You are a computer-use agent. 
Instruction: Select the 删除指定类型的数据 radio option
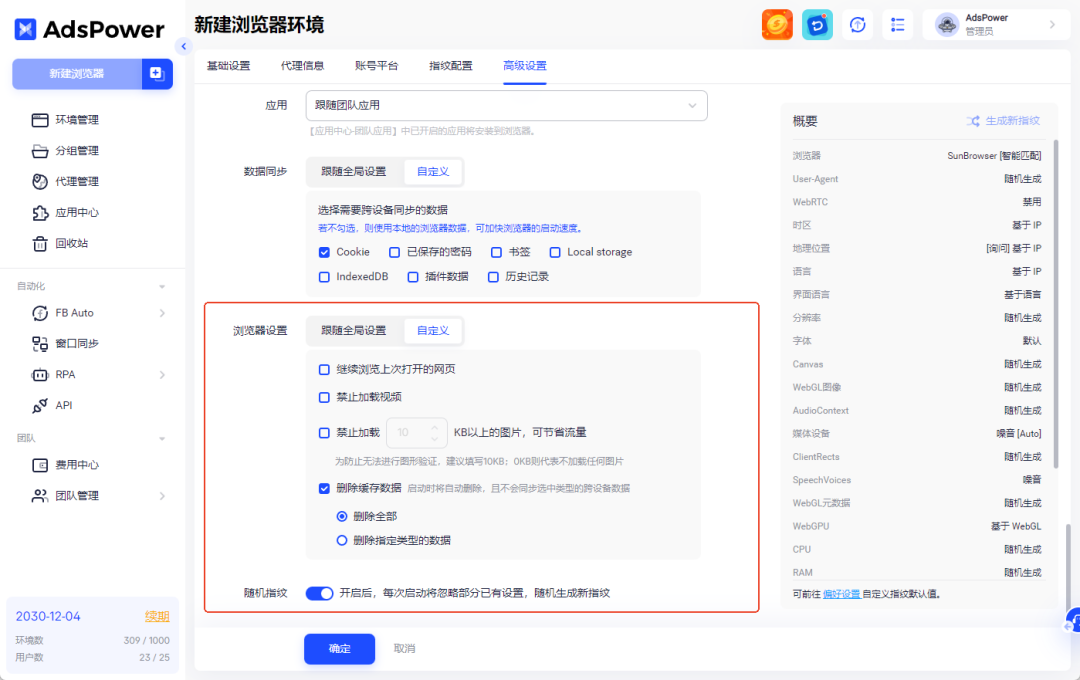pyautogui.click(x=341, y=540)
